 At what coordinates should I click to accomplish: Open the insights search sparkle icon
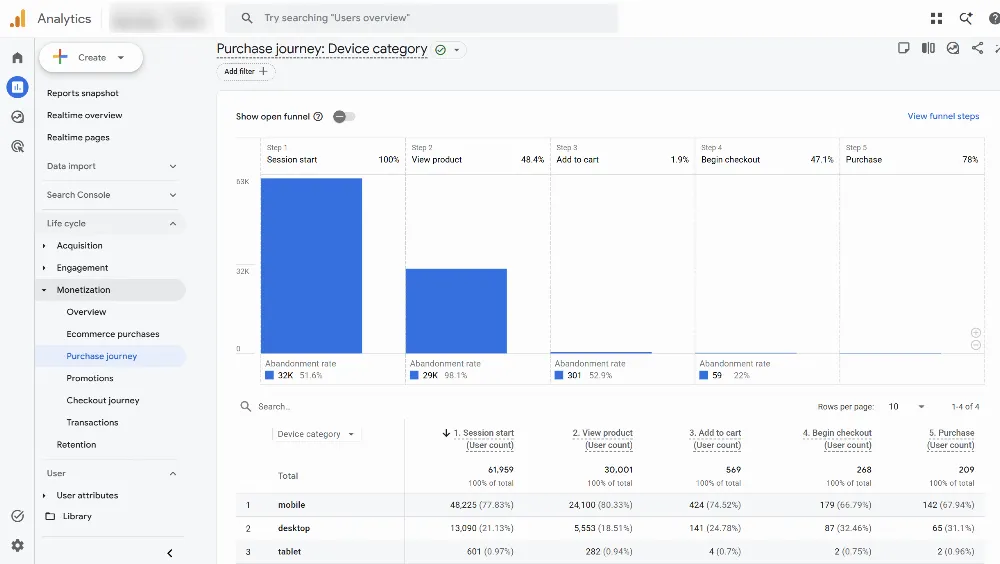point(966,19)
